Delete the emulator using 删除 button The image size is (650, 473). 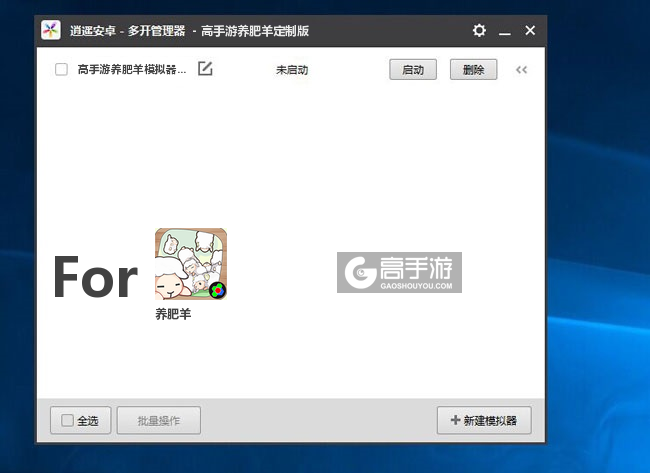click(473, 69)
